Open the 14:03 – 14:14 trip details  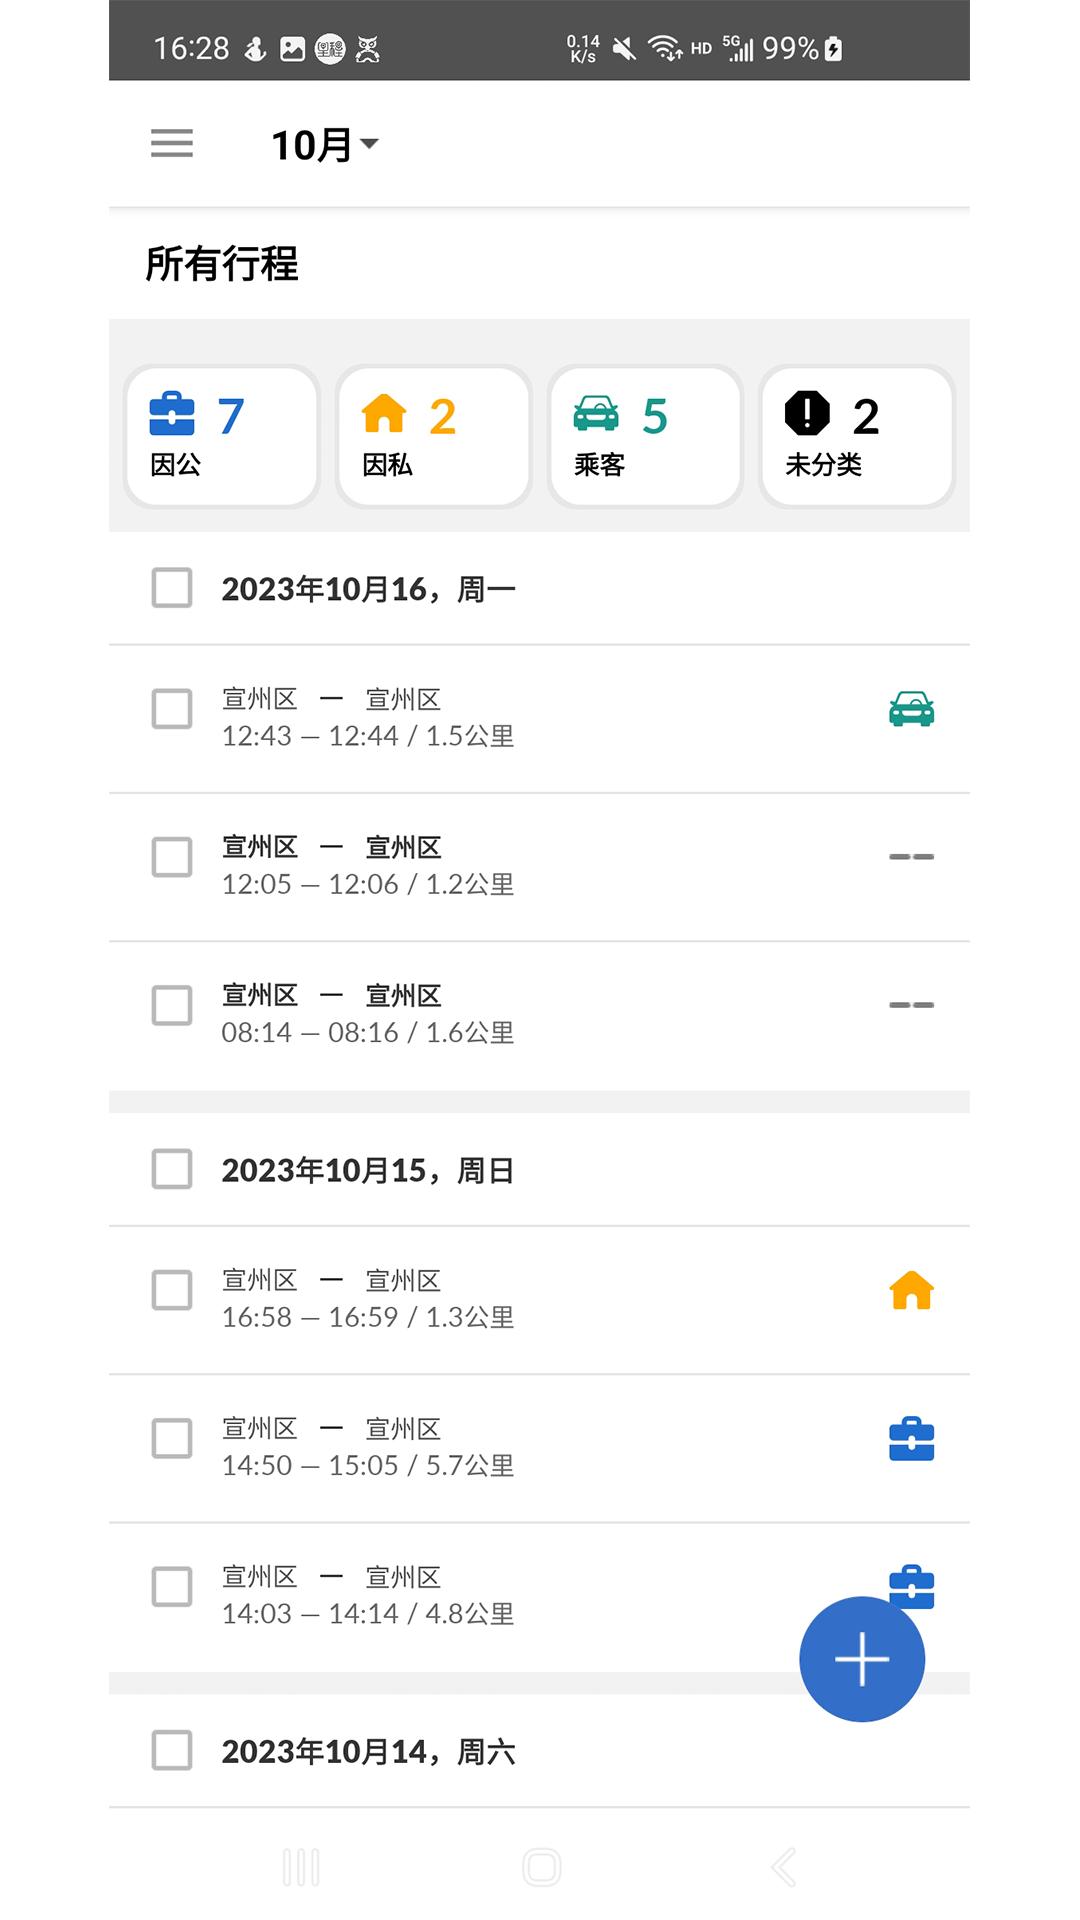[450, 1595]
